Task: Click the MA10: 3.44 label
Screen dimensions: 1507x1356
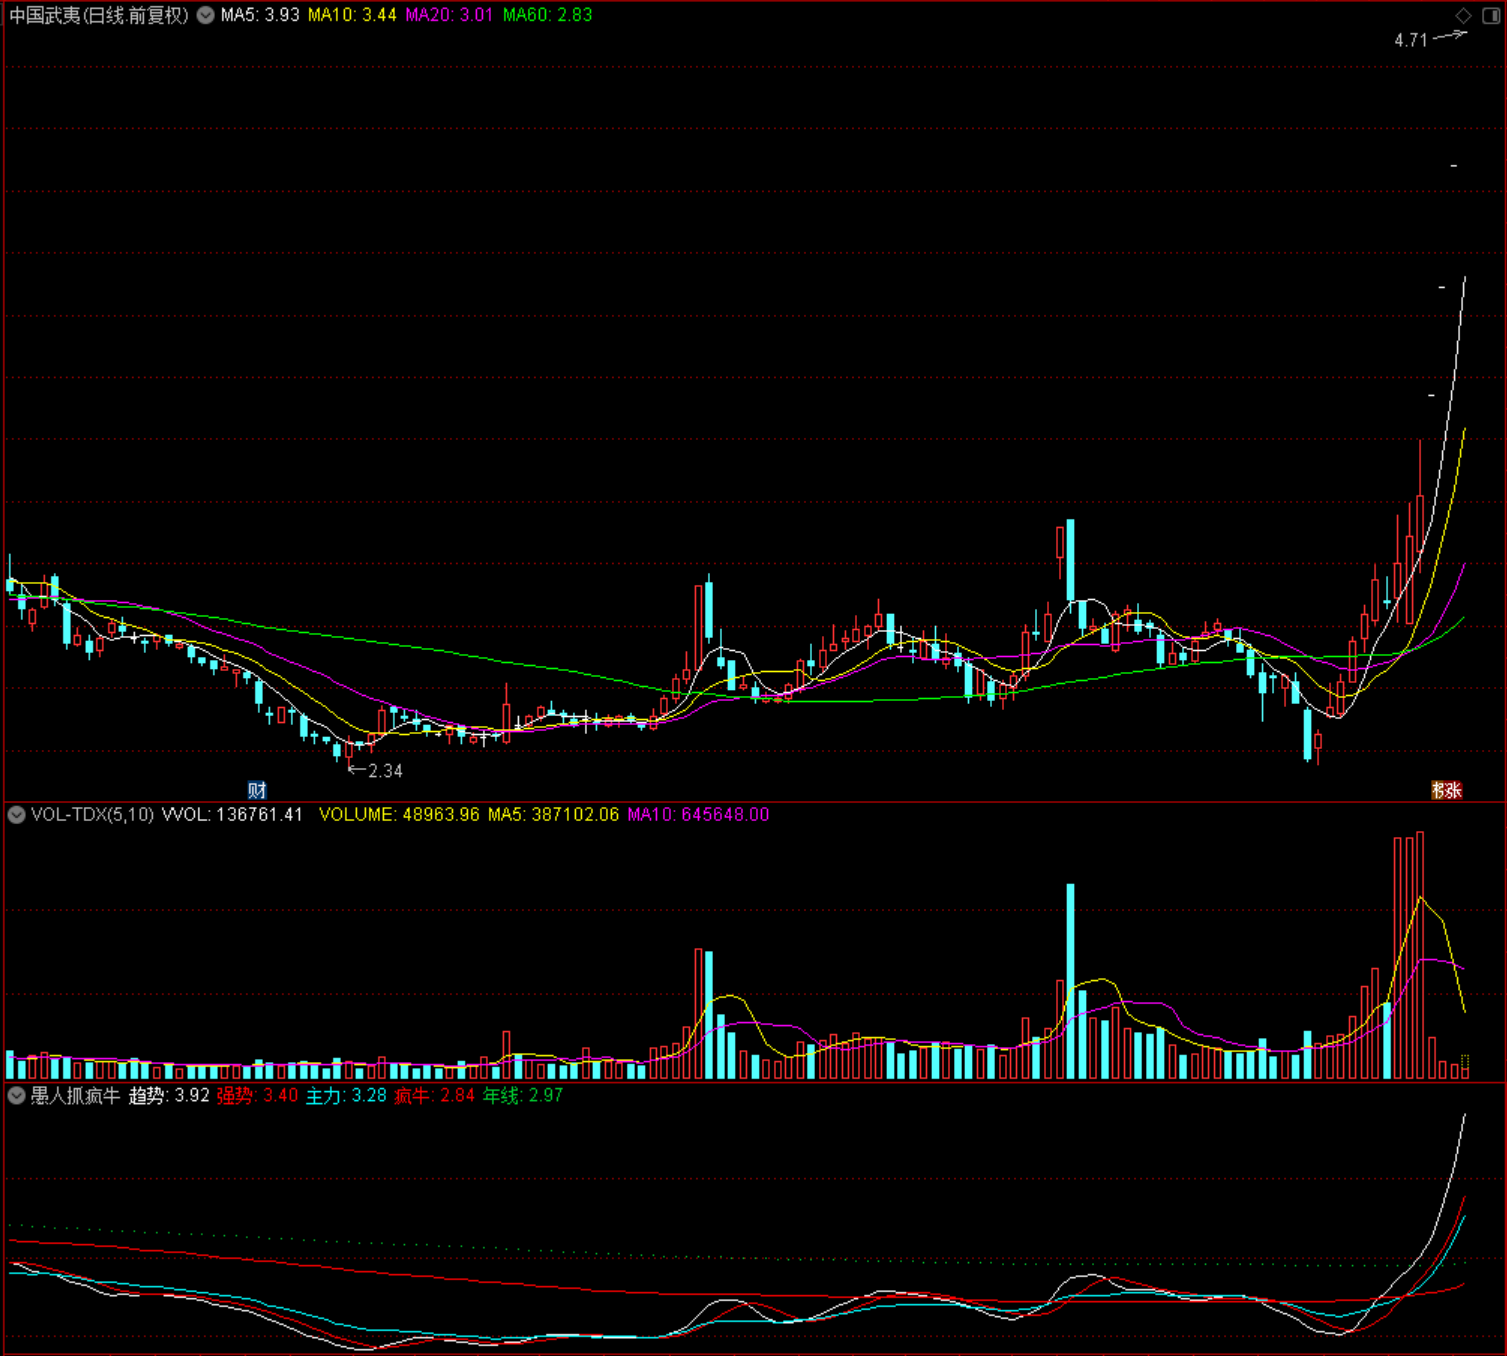Action: (x=352, y=15)
